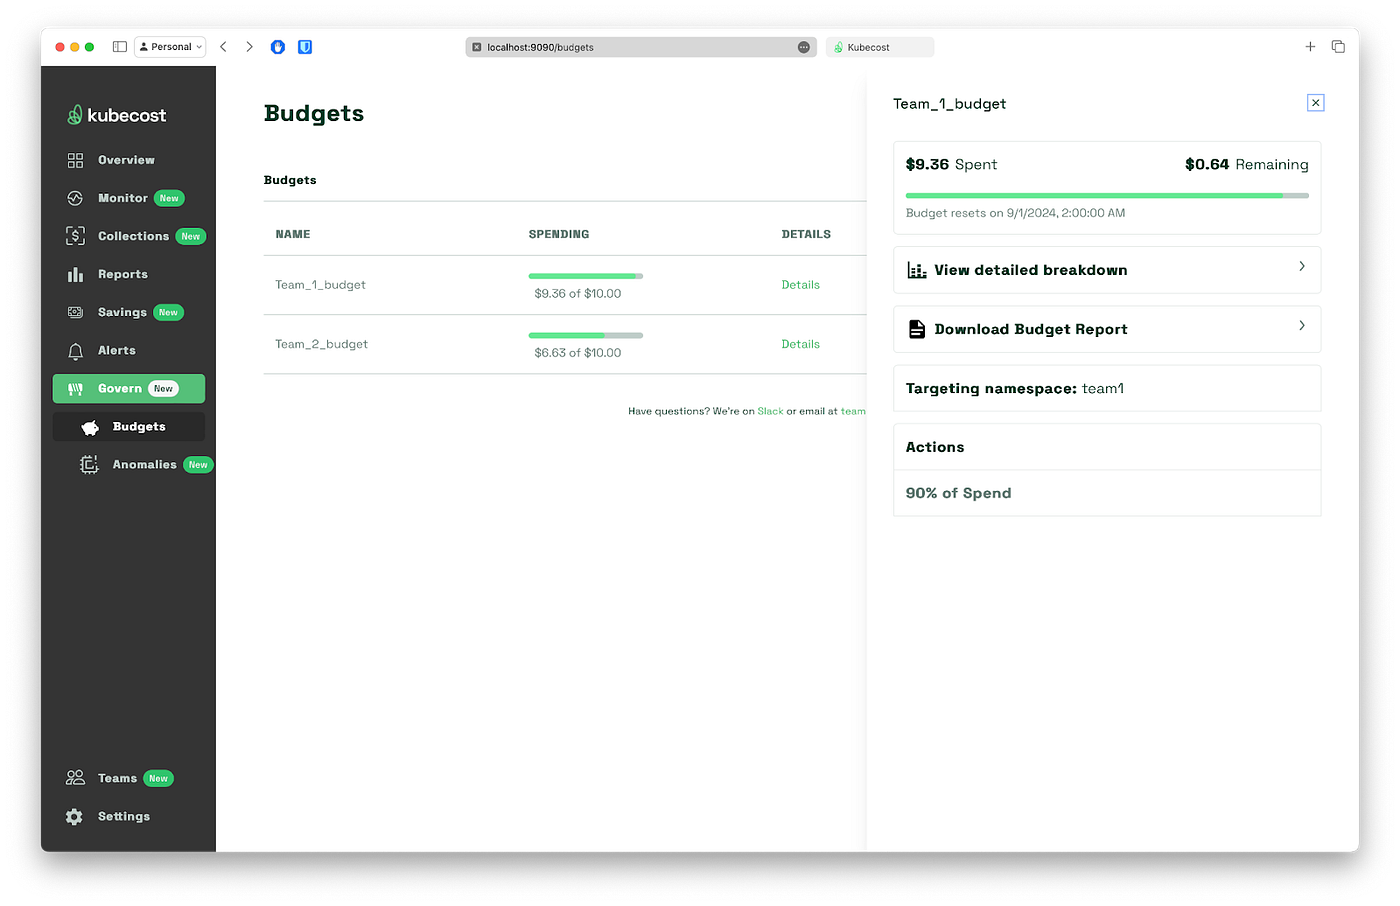Click the Targeting namespace team1 text
Viewport: 1400px width, 906px height.
pyautogui.click(x=1015, y=388)
